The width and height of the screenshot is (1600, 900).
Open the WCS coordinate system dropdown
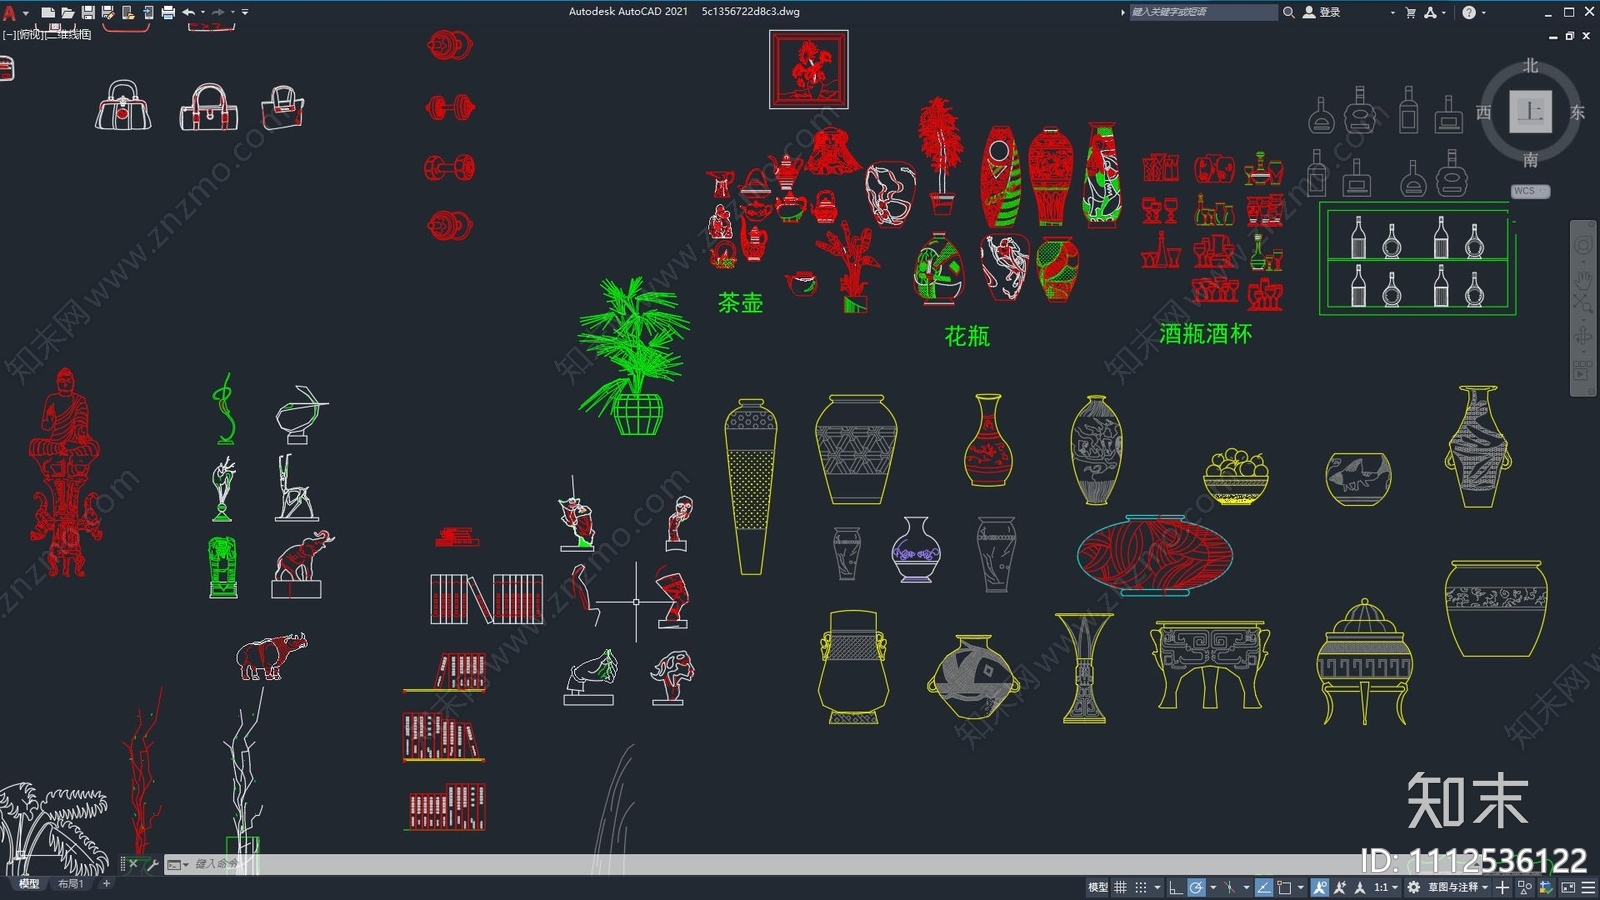coord(1530,191)
